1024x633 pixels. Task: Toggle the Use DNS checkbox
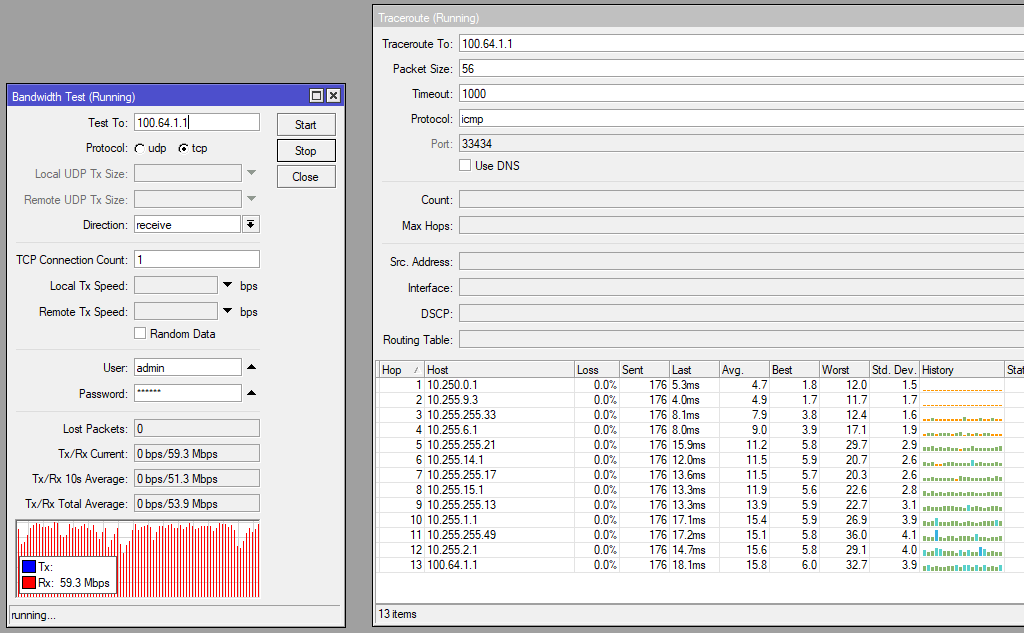click(x=465, y=165)
